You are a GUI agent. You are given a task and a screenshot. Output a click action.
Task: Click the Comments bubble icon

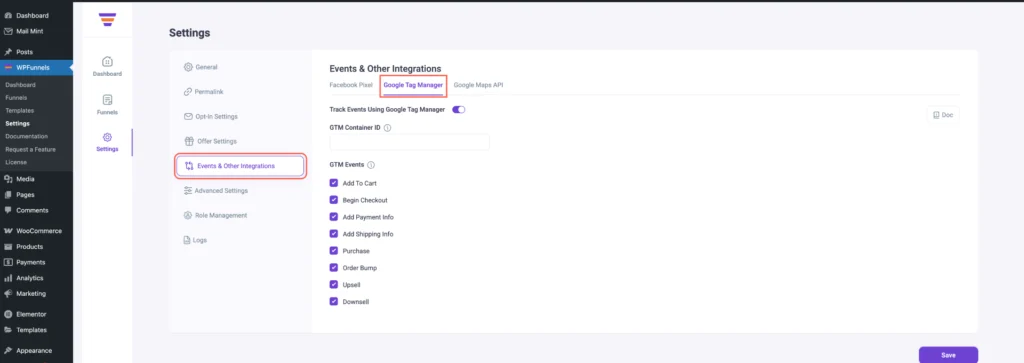[x=8, y=210]
